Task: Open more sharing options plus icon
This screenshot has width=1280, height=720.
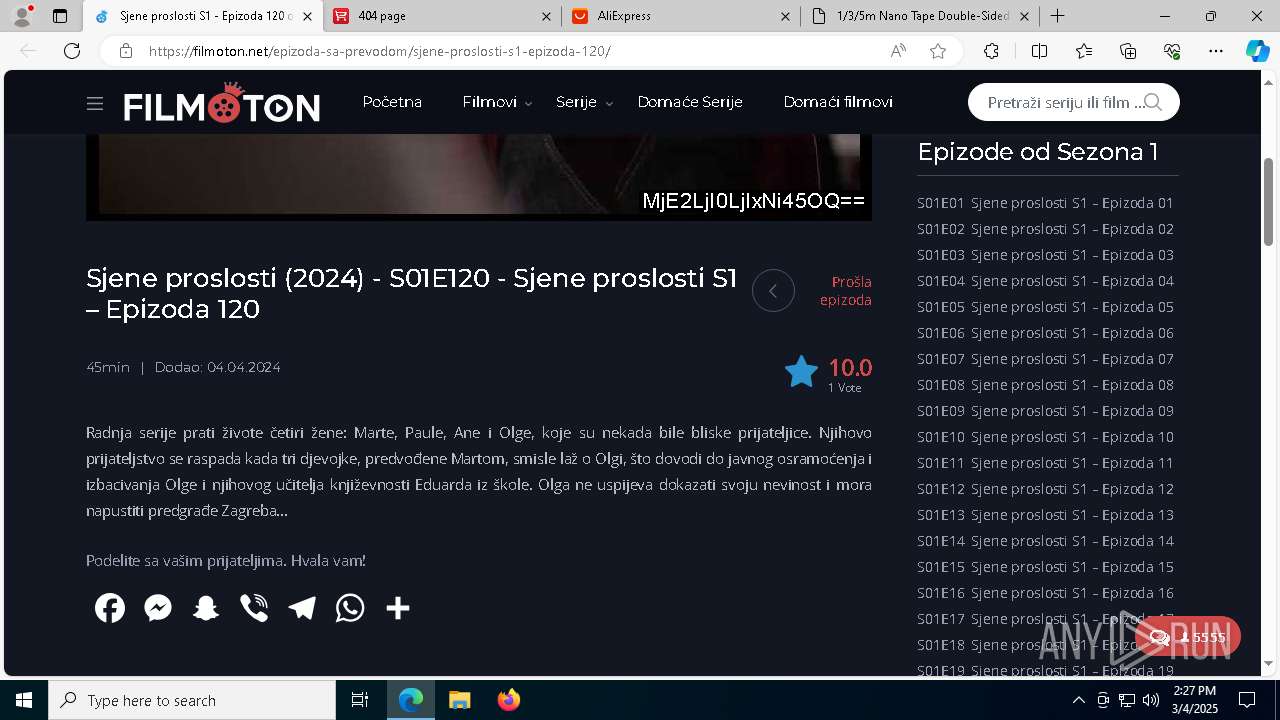Action: pyautogui.click(x=398, y=608)
